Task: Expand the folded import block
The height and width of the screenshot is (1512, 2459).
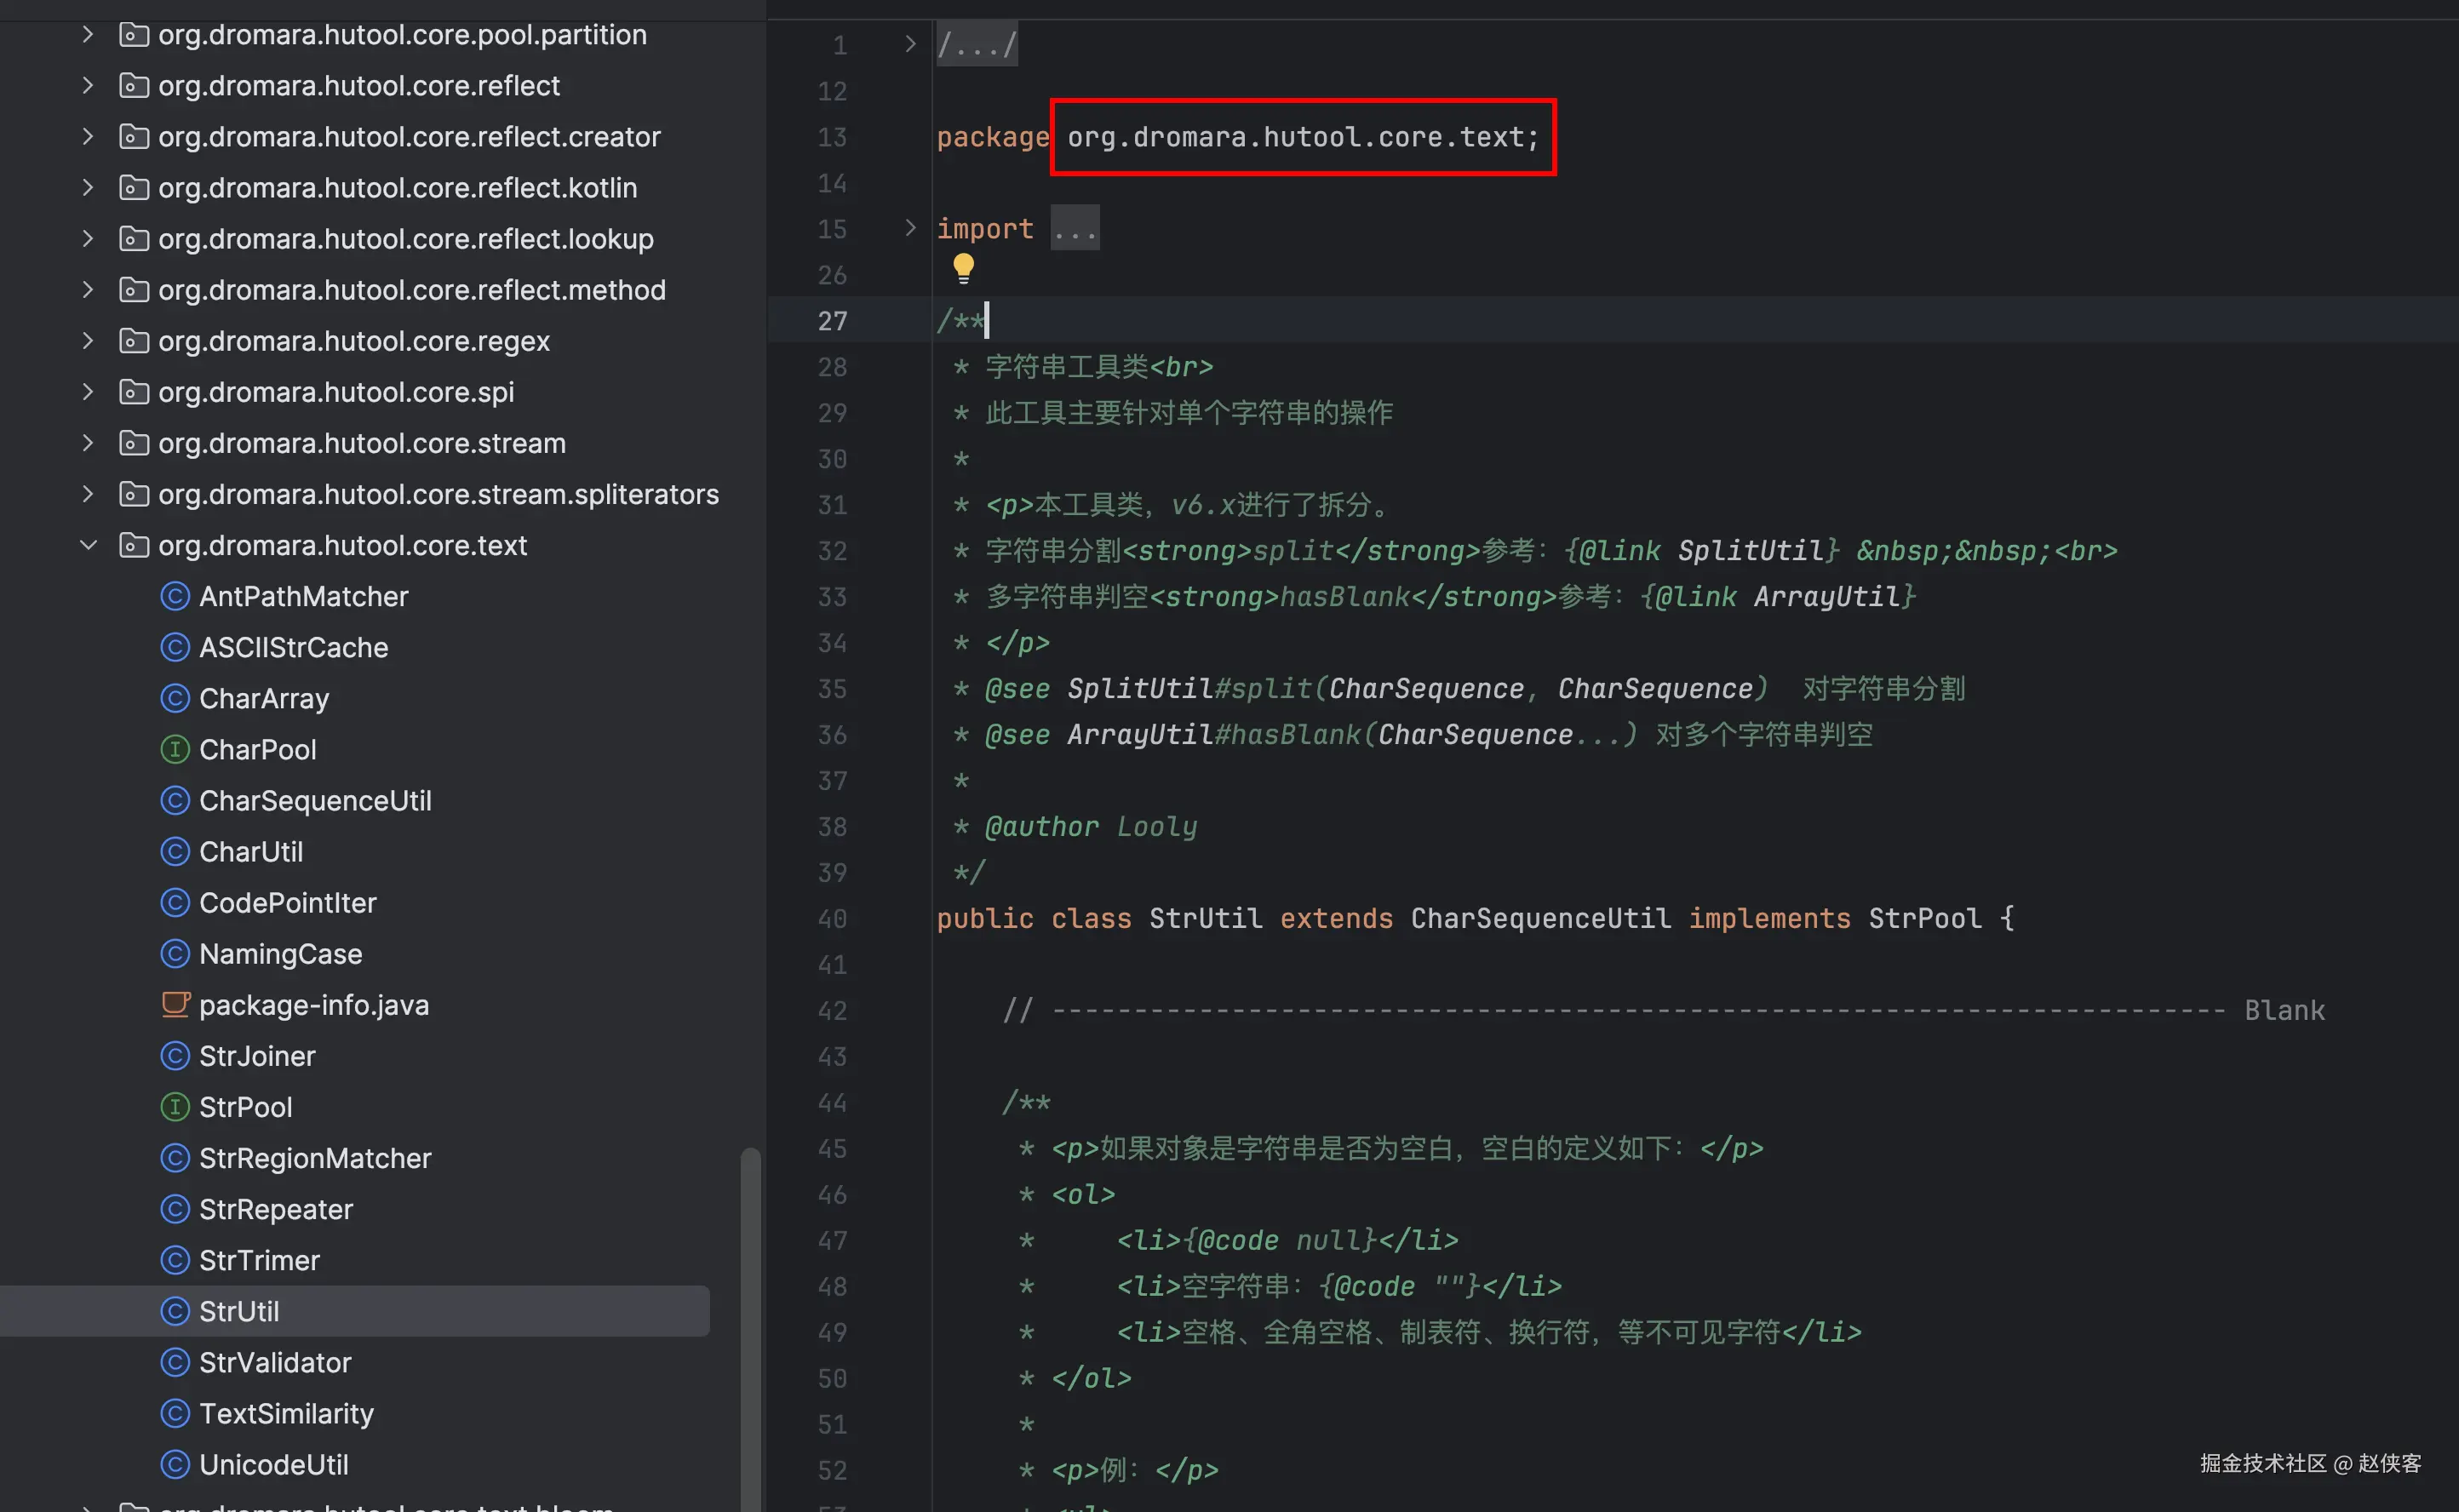Action: (x=1075, y=229)
